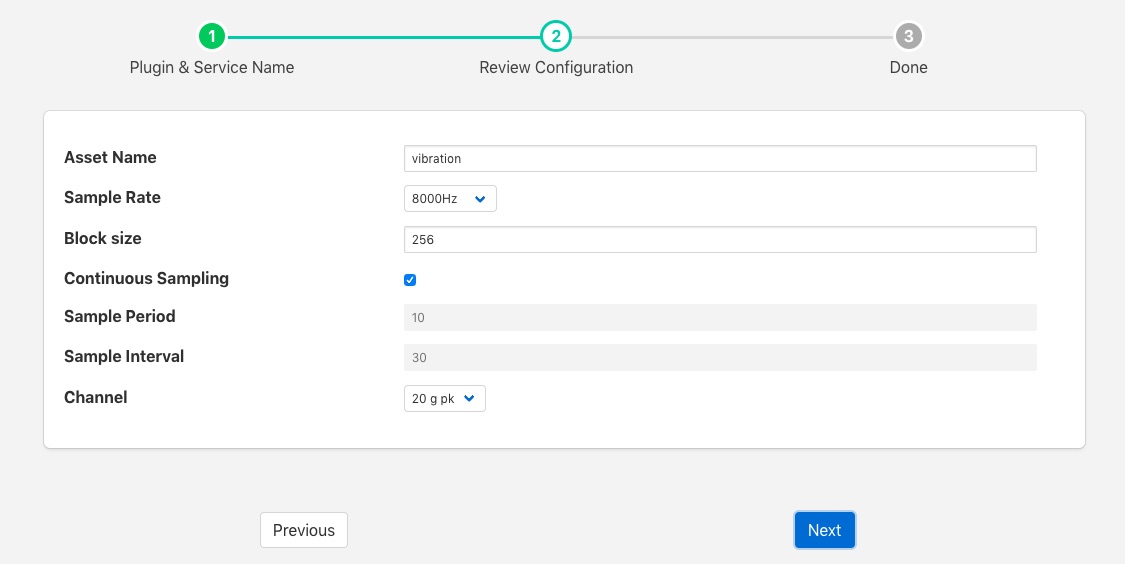Click the disabled Sample Period field
The height and width of the screenshot is (564, 1125).
pyautogui.click(x=720, y=317)
